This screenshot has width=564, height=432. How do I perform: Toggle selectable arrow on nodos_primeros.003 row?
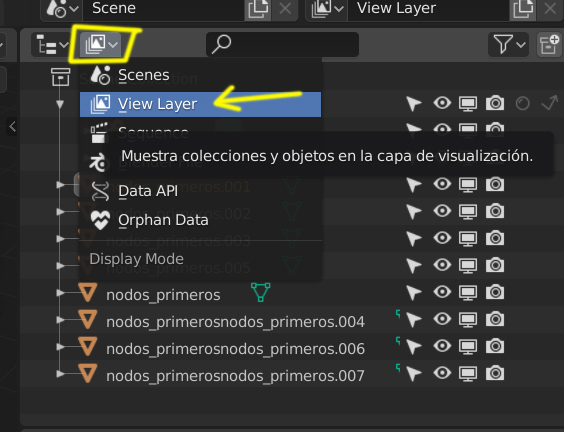tap(414, 239)
